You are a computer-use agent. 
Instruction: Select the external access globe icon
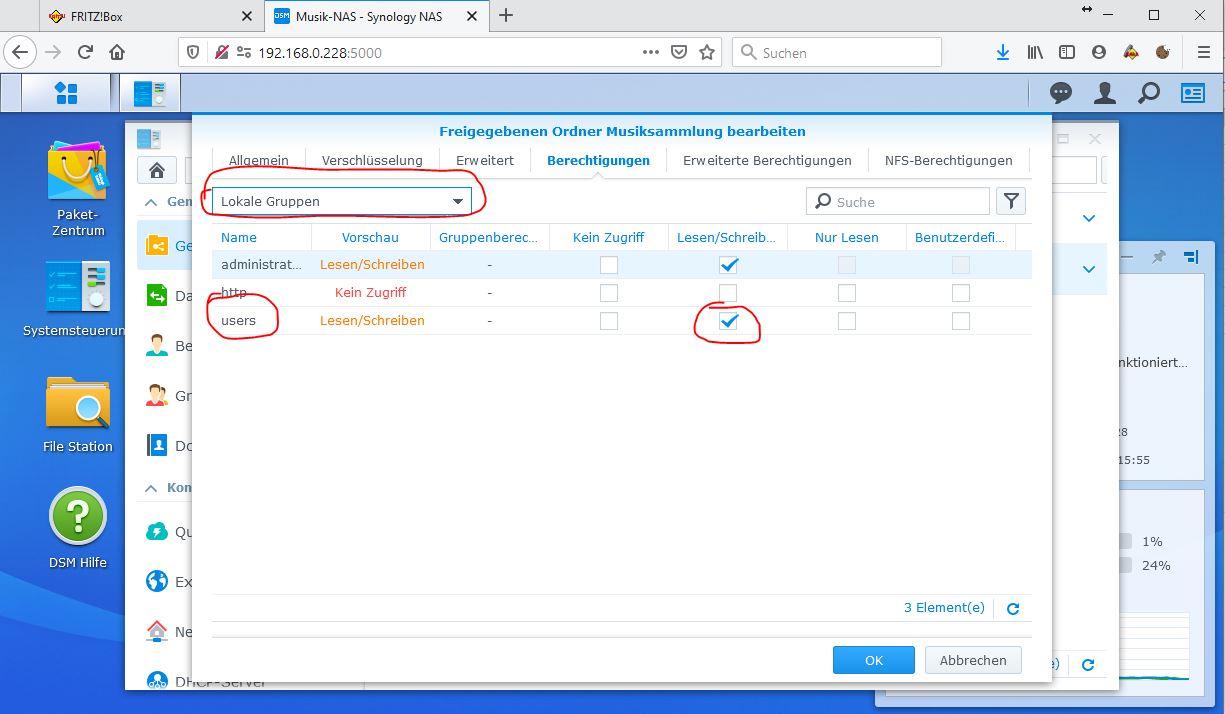point(157,581)
